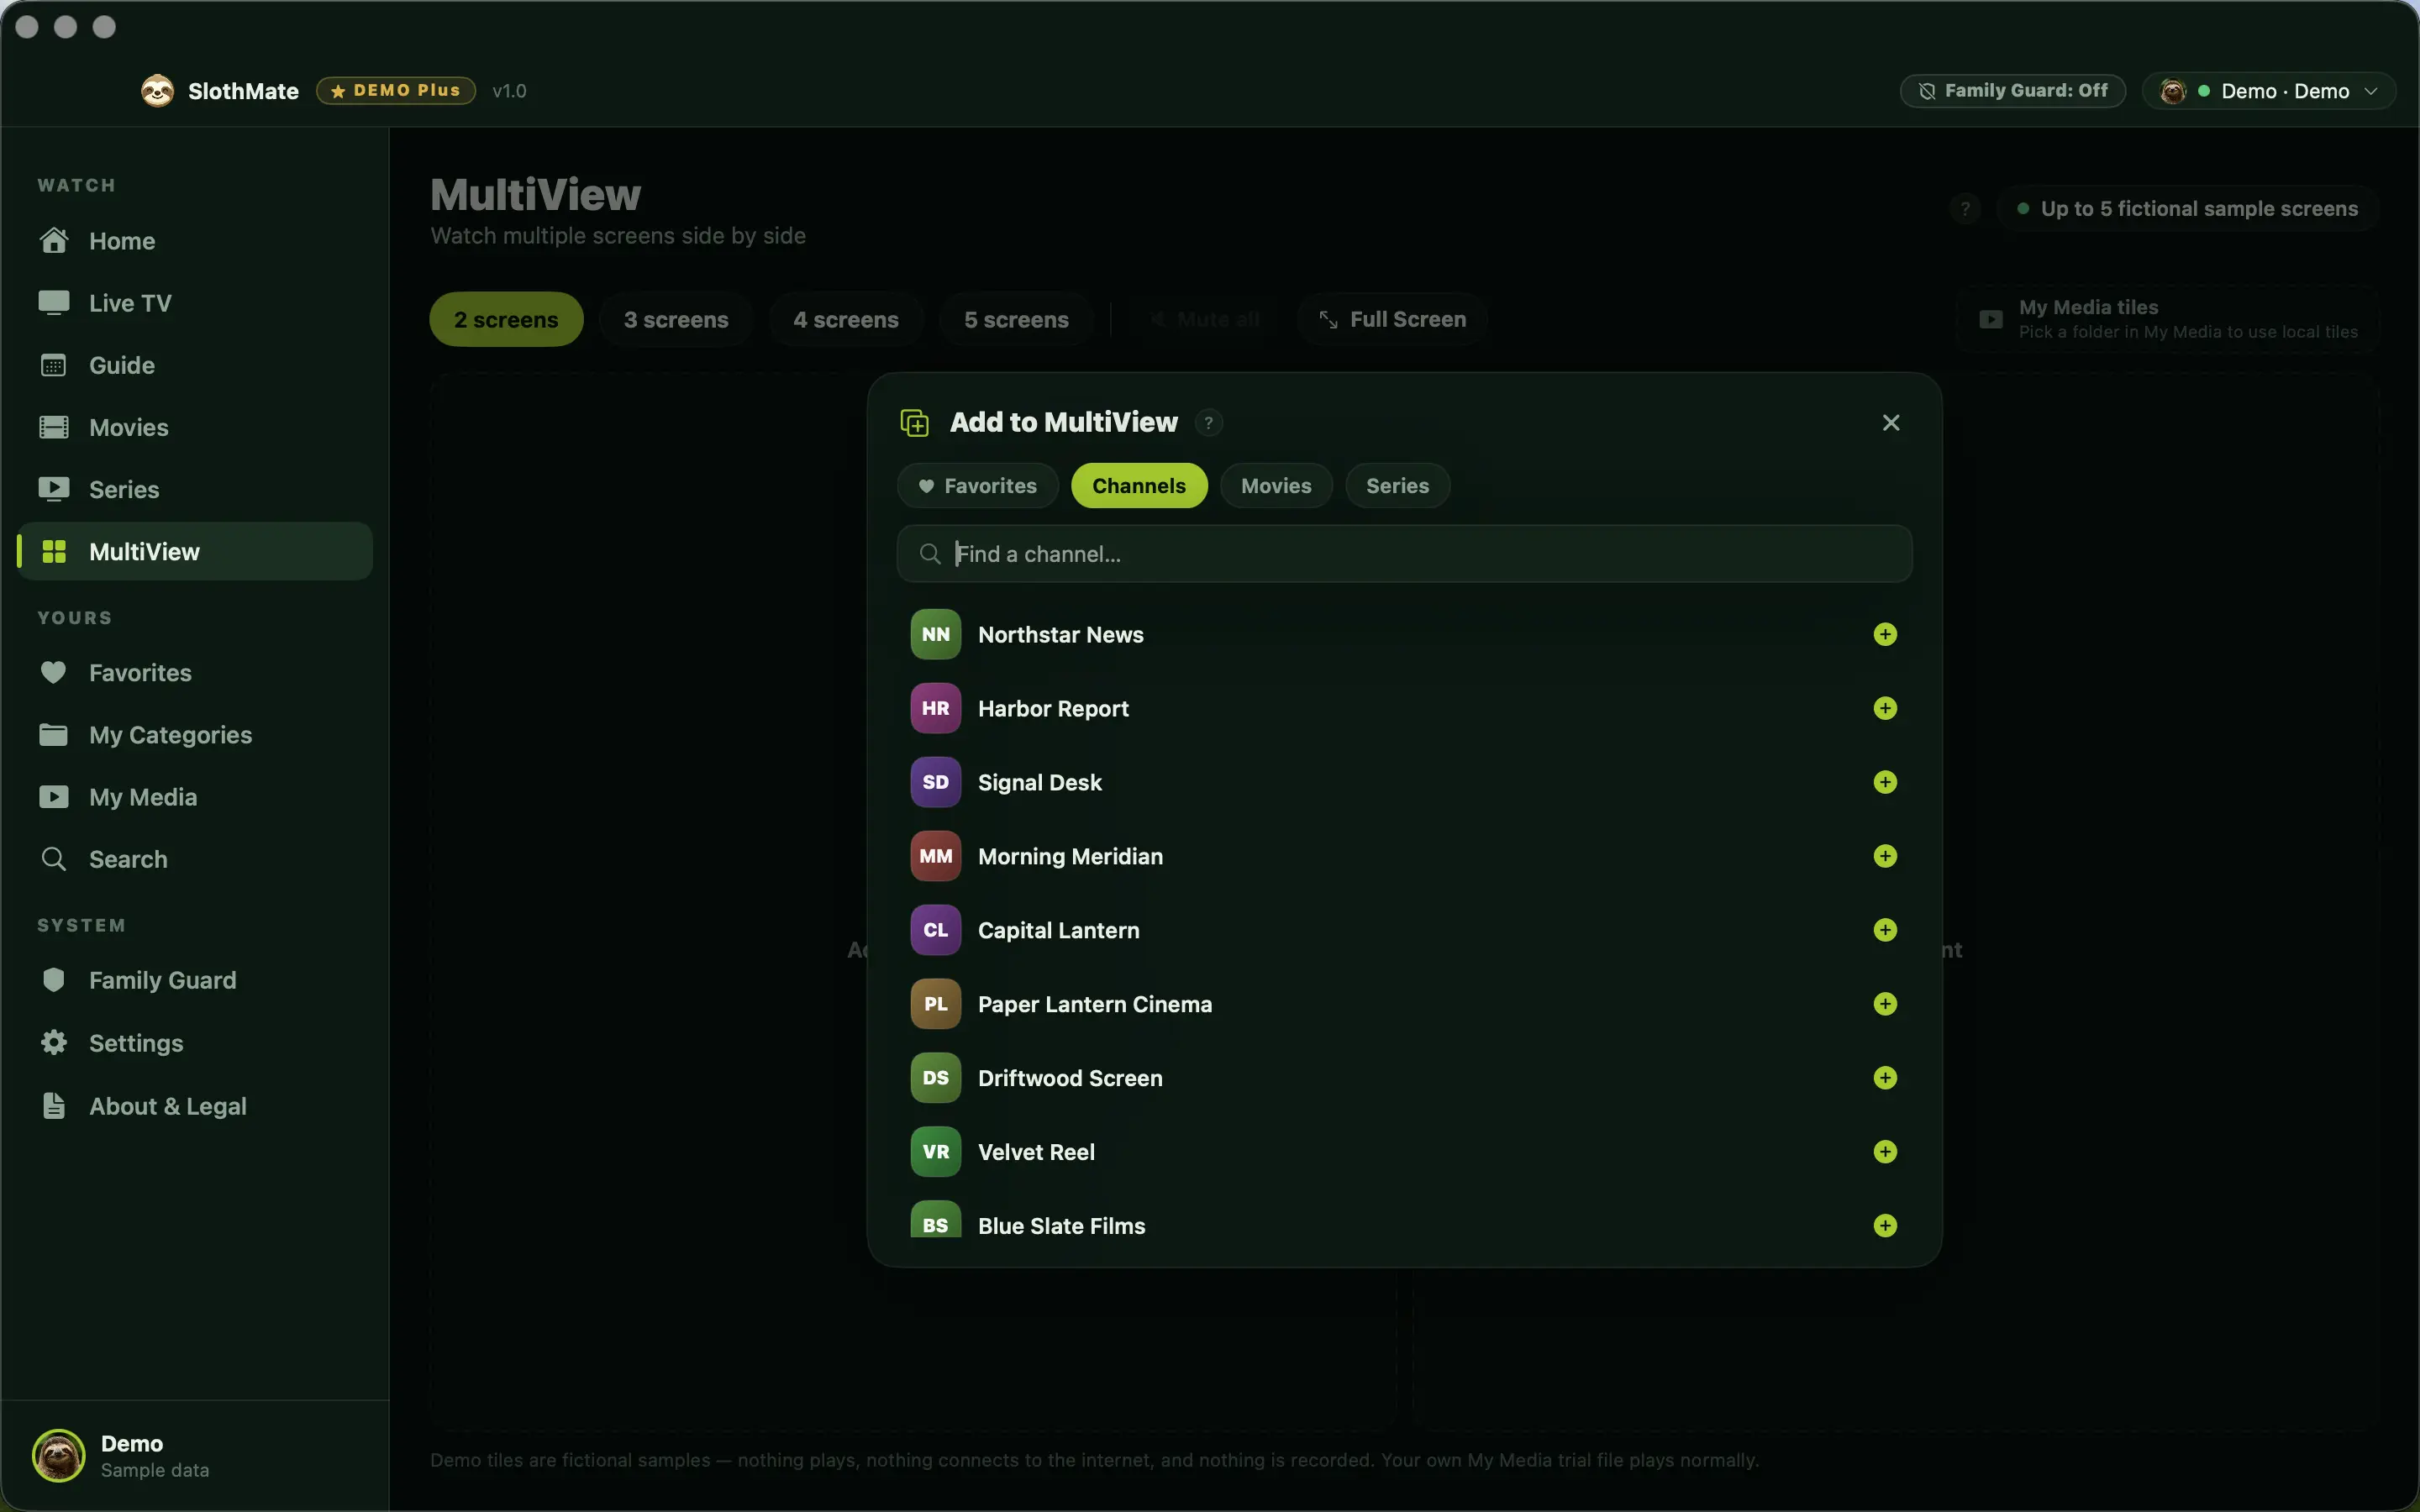The width and height of the screenshot is (2420, 1512).
Task: Click the Add to MultiView title icon
Action: (914, 423)
